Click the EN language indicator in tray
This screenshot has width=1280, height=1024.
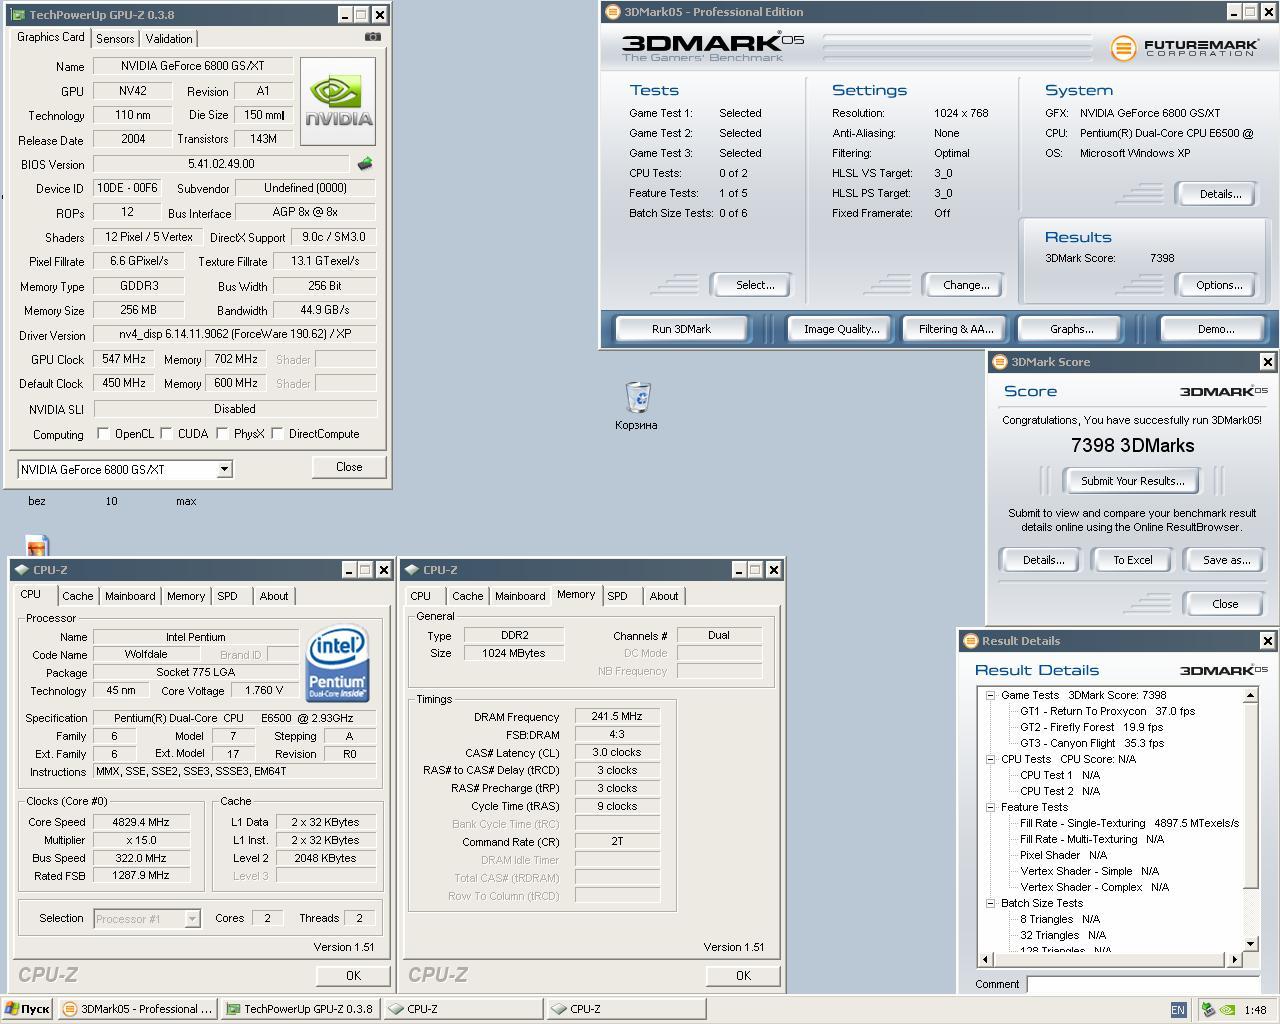[x=1178, y=1010]
